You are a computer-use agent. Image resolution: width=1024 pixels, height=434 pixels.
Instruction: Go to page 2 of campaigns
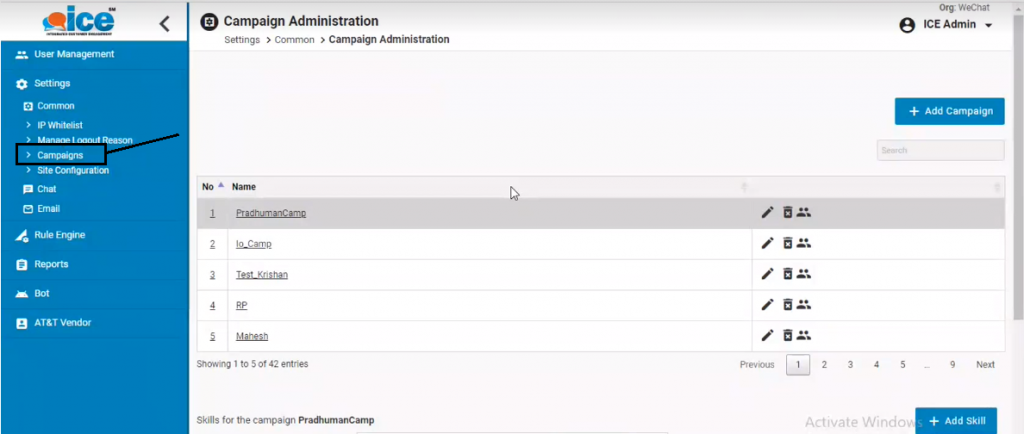(x=824, y=365)
